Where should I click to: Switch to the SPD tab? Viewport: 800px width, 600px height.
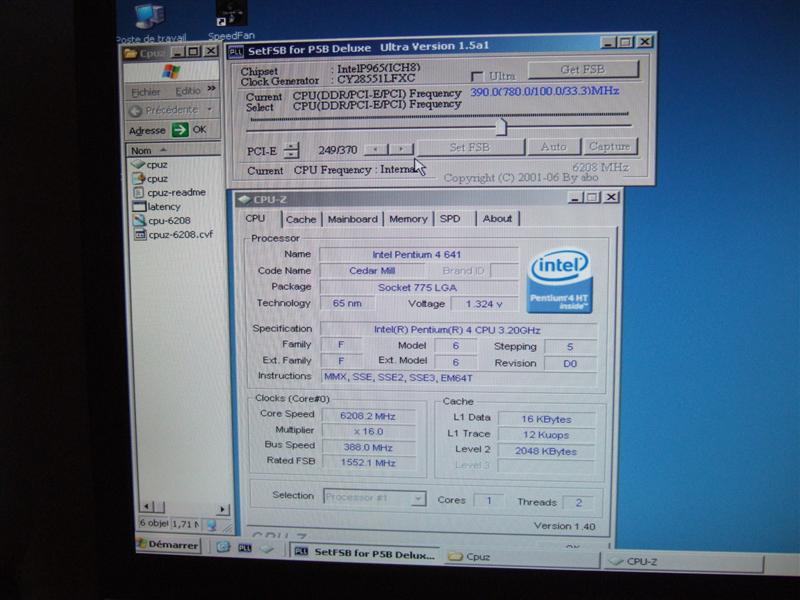click(x=450, y=219)
